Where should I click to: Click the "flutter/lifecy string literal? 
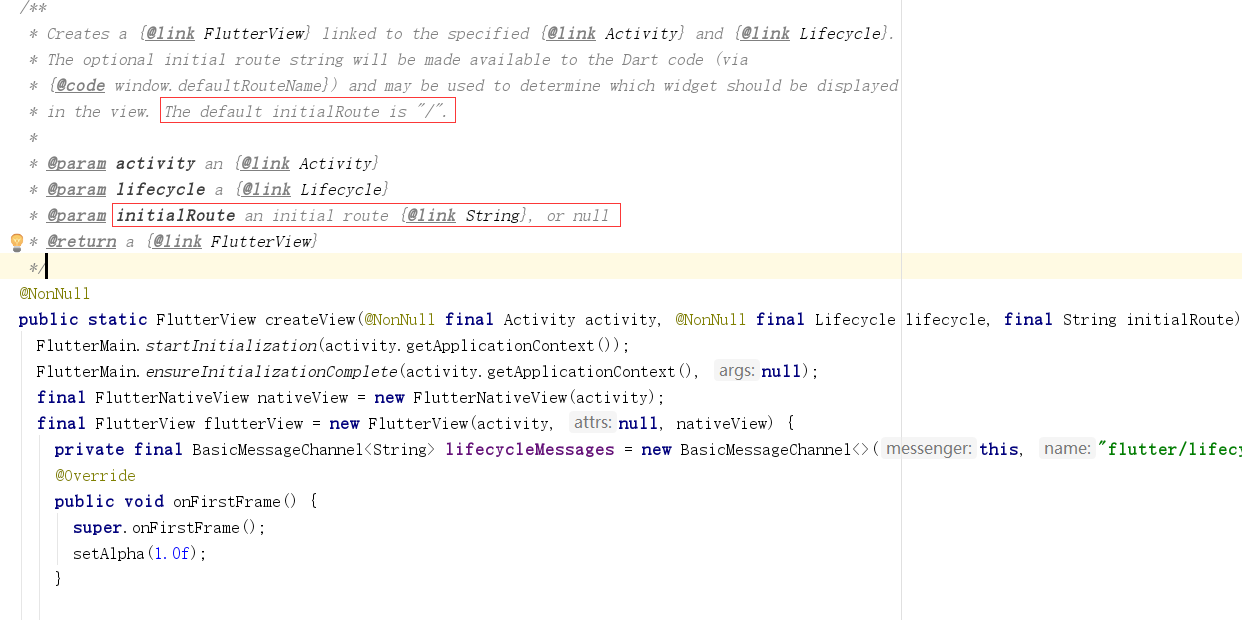click(1169, 450)
